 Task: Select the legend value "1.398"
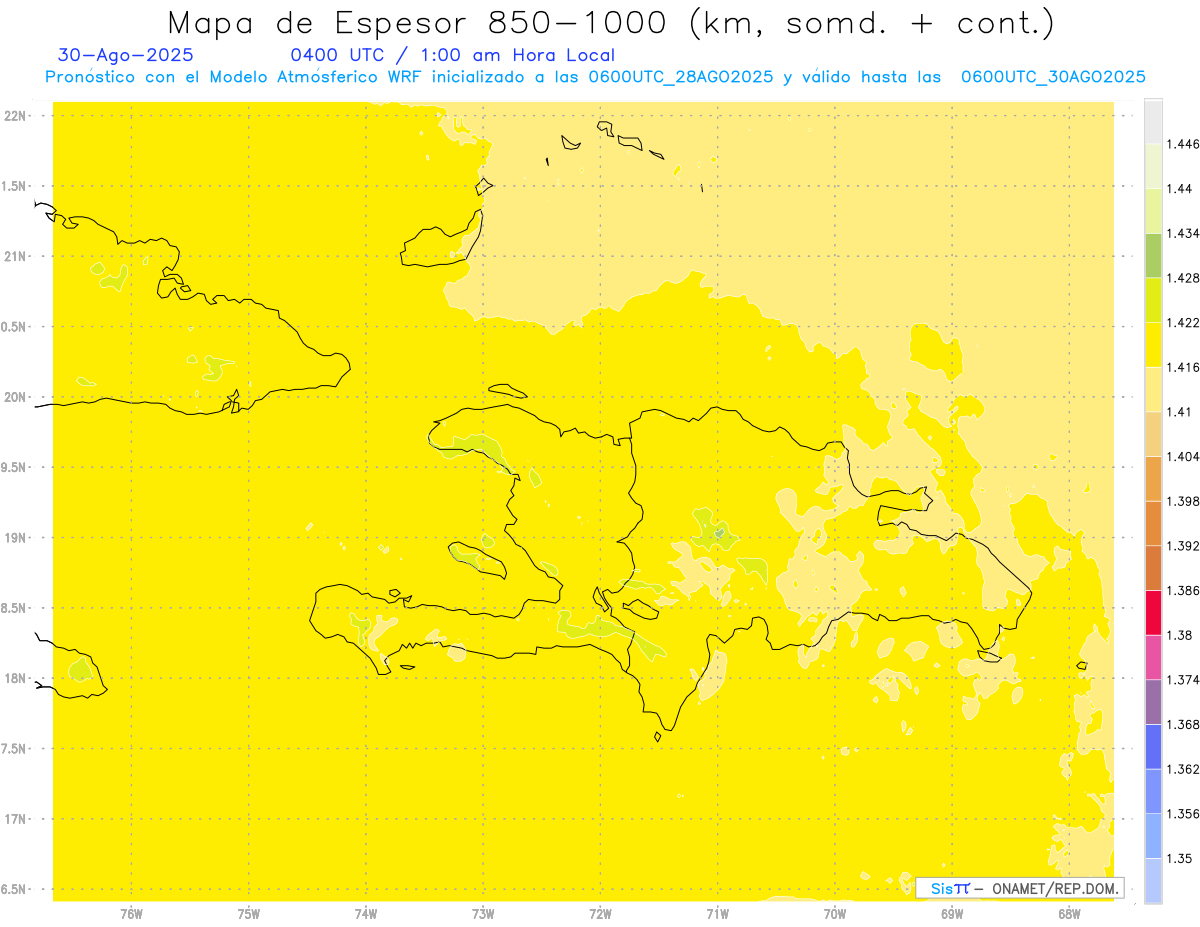[x=1182, y=501]
